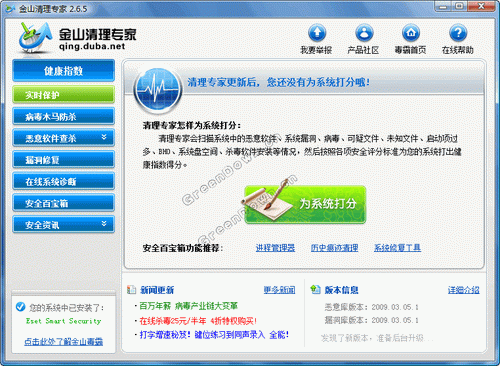Click the 版本信息 update icon
This screenshot has width=500, height=366.
[315, 289]
